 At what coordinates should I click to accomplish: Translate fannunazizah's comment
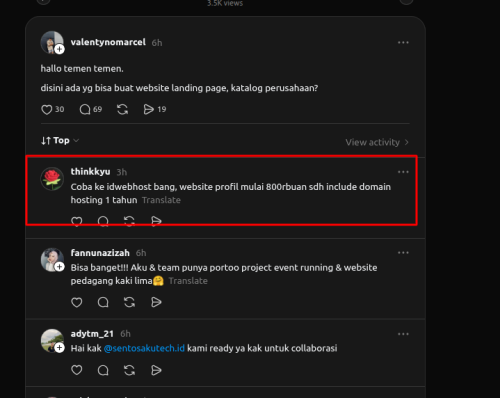pyautogui.click(x=188, y=281)
